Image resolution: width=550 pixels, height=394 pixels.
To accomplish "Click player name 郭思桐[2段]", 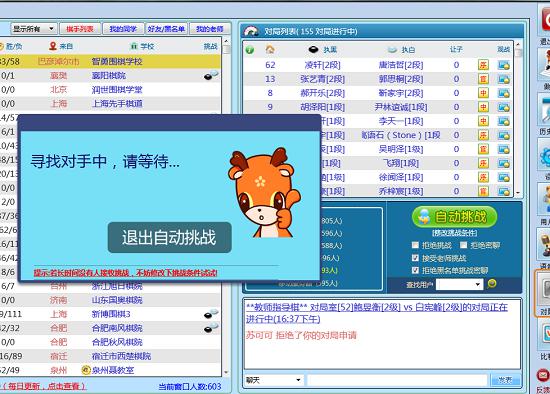I will (x=401, y=79).
